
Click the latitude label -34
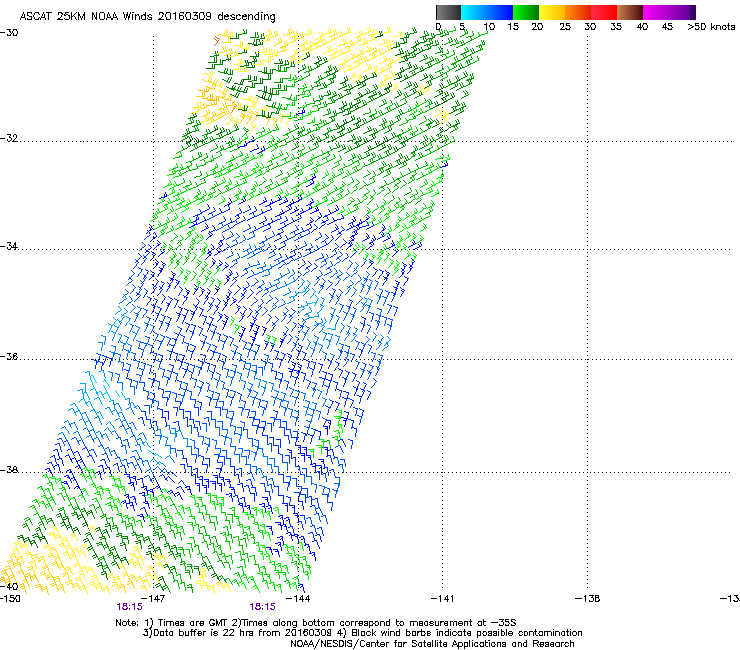(9, 246)
